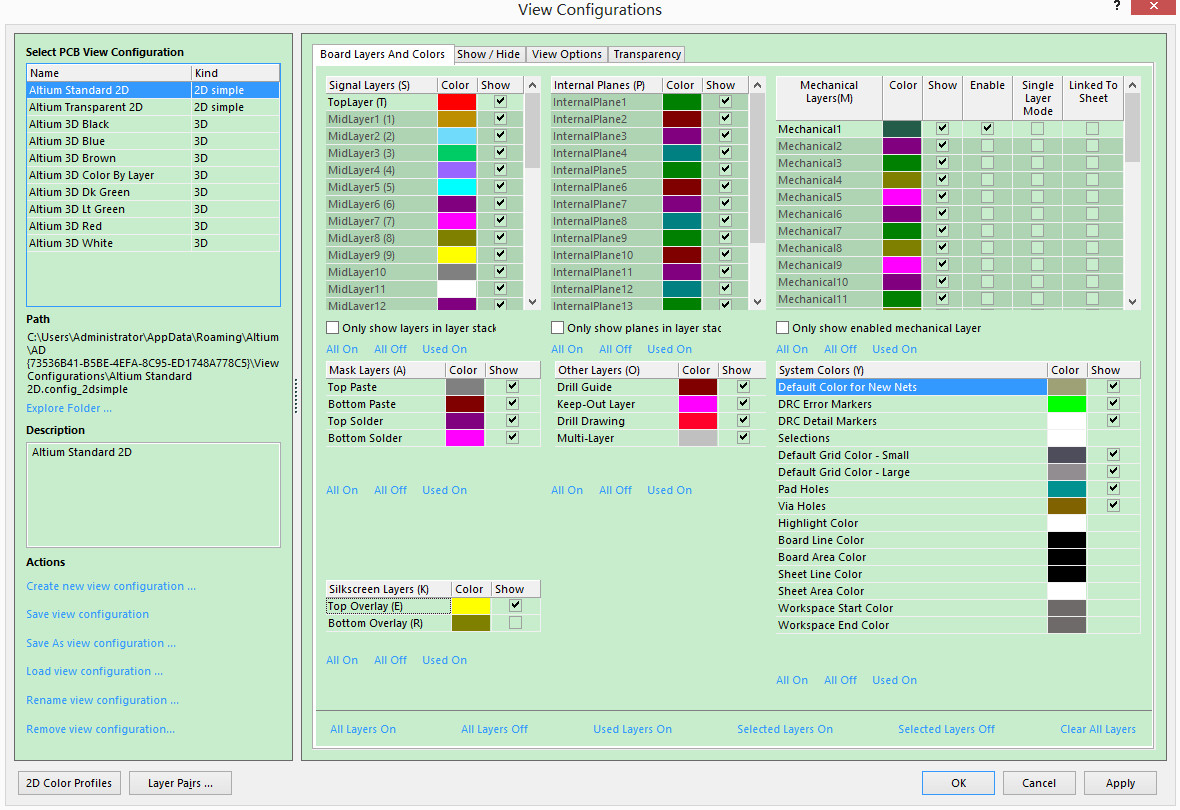The image size is (1180, 810).
Task: Enable Only show layers in layer stack
Action: pos(333,327)
